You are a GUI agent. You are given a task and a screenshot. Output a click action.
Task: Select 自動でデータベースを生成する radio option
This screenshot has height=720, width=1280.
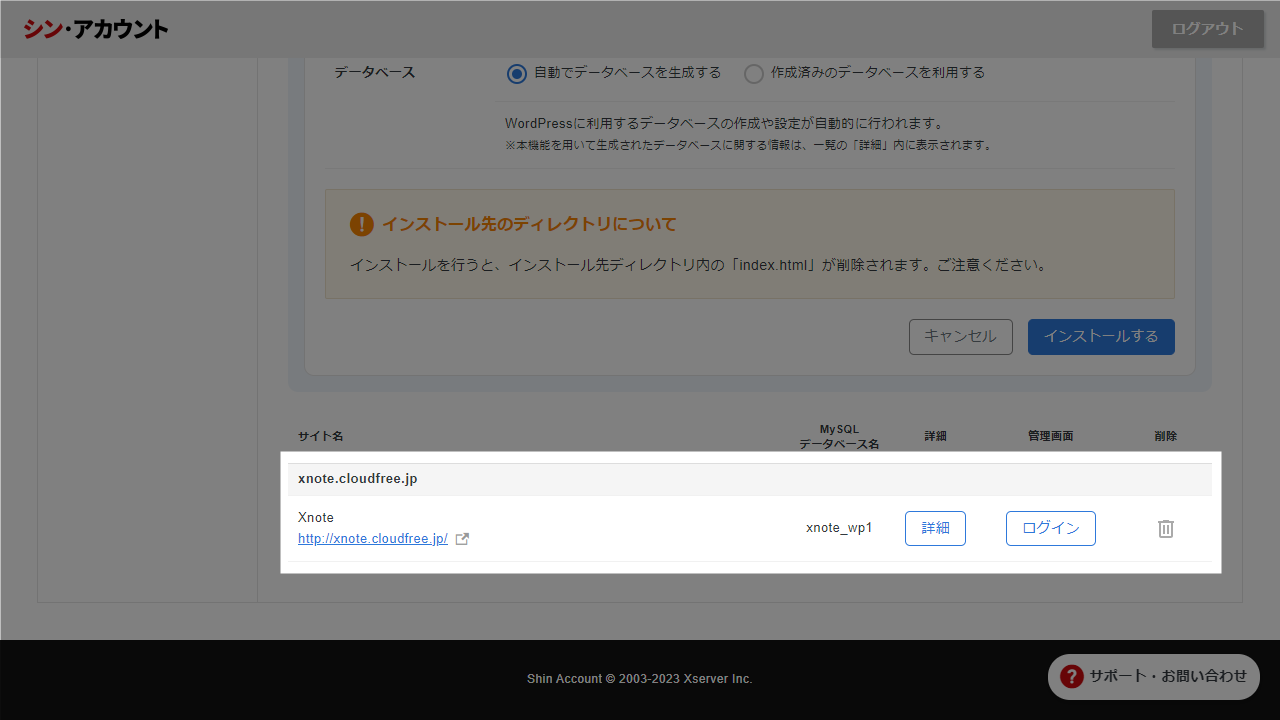[x=516, y=73]
